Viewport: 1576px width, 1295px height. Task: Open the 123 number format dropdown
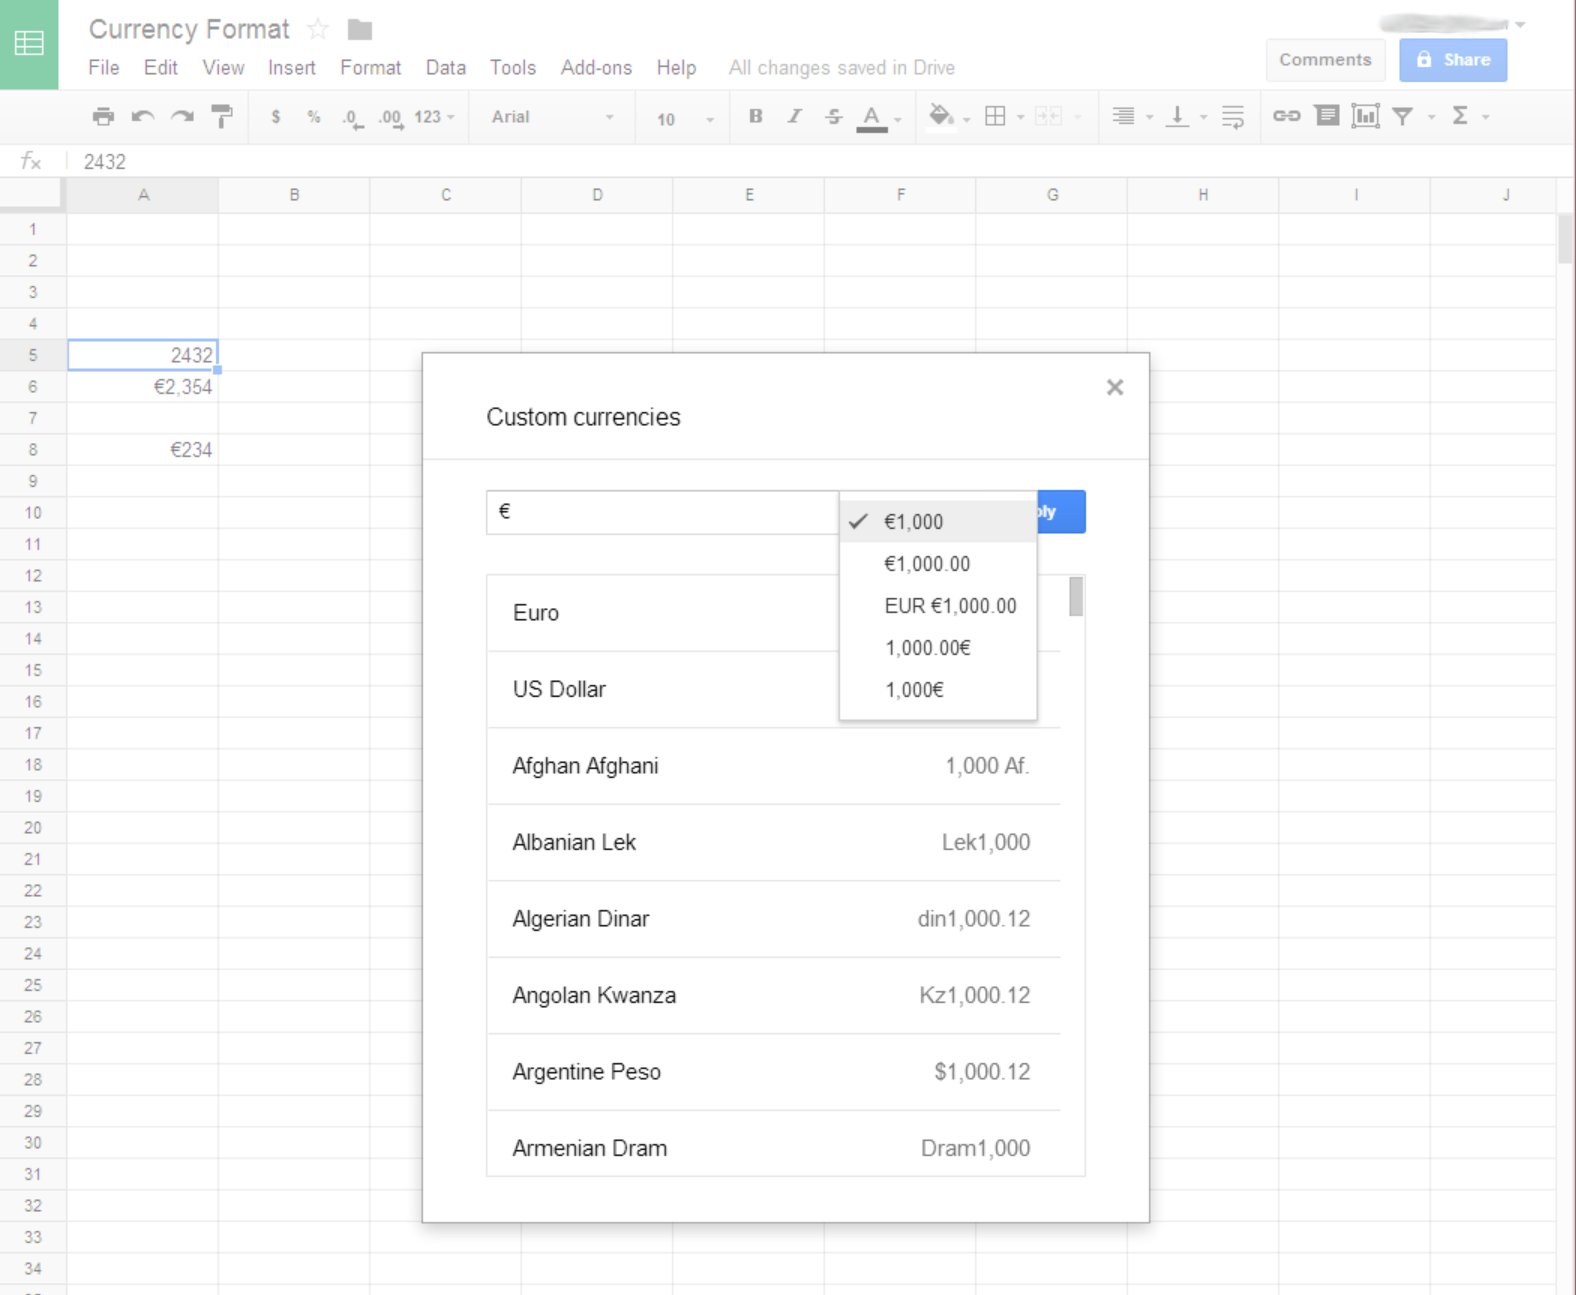pos(434,117)
